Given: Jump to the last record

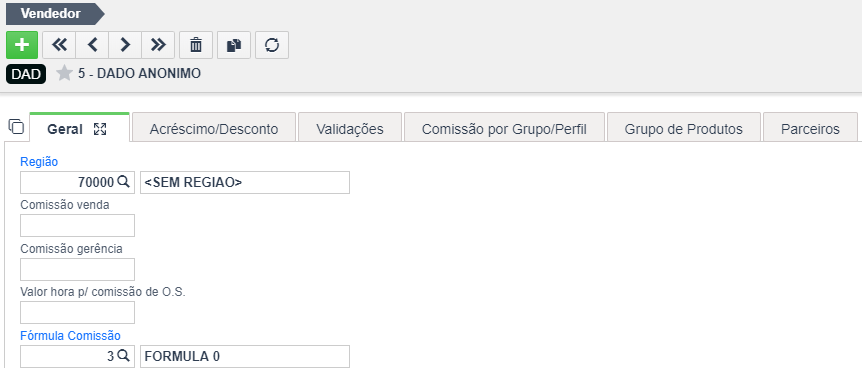Looking at the screenshot, I should (x=158, y=45).
